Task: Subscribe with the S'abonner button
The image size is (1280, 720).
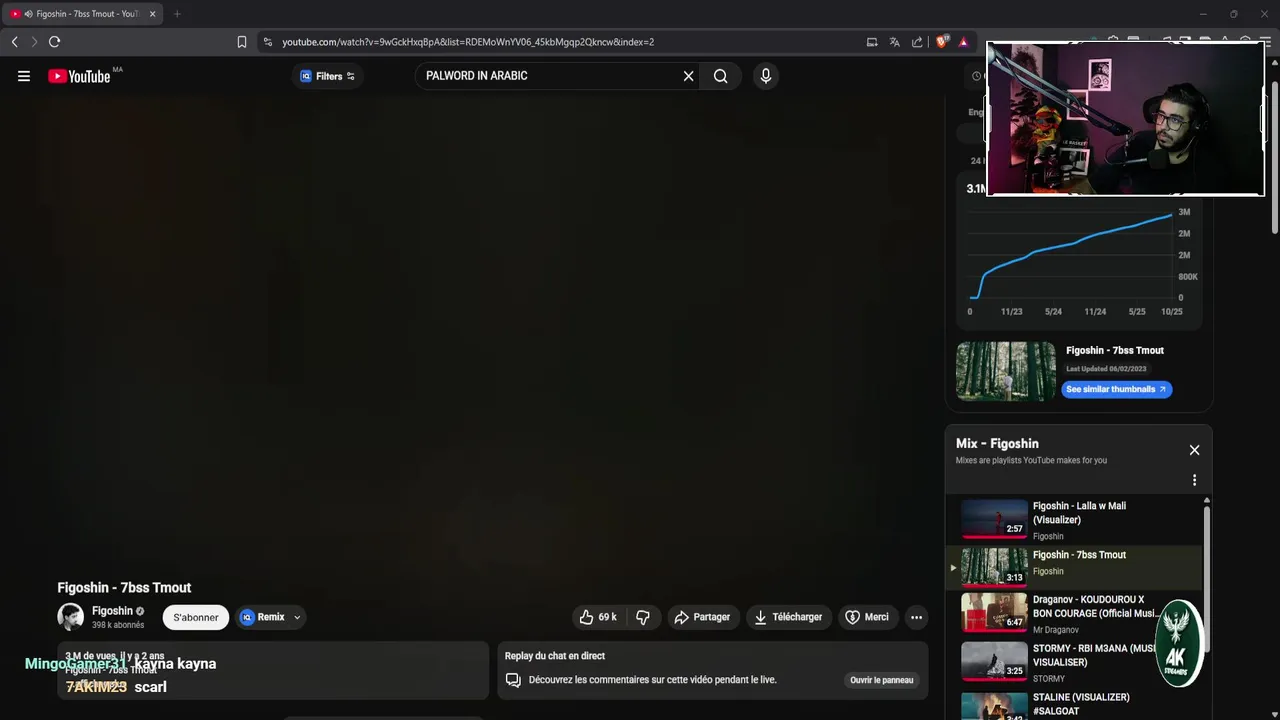Action: (196, 617)
